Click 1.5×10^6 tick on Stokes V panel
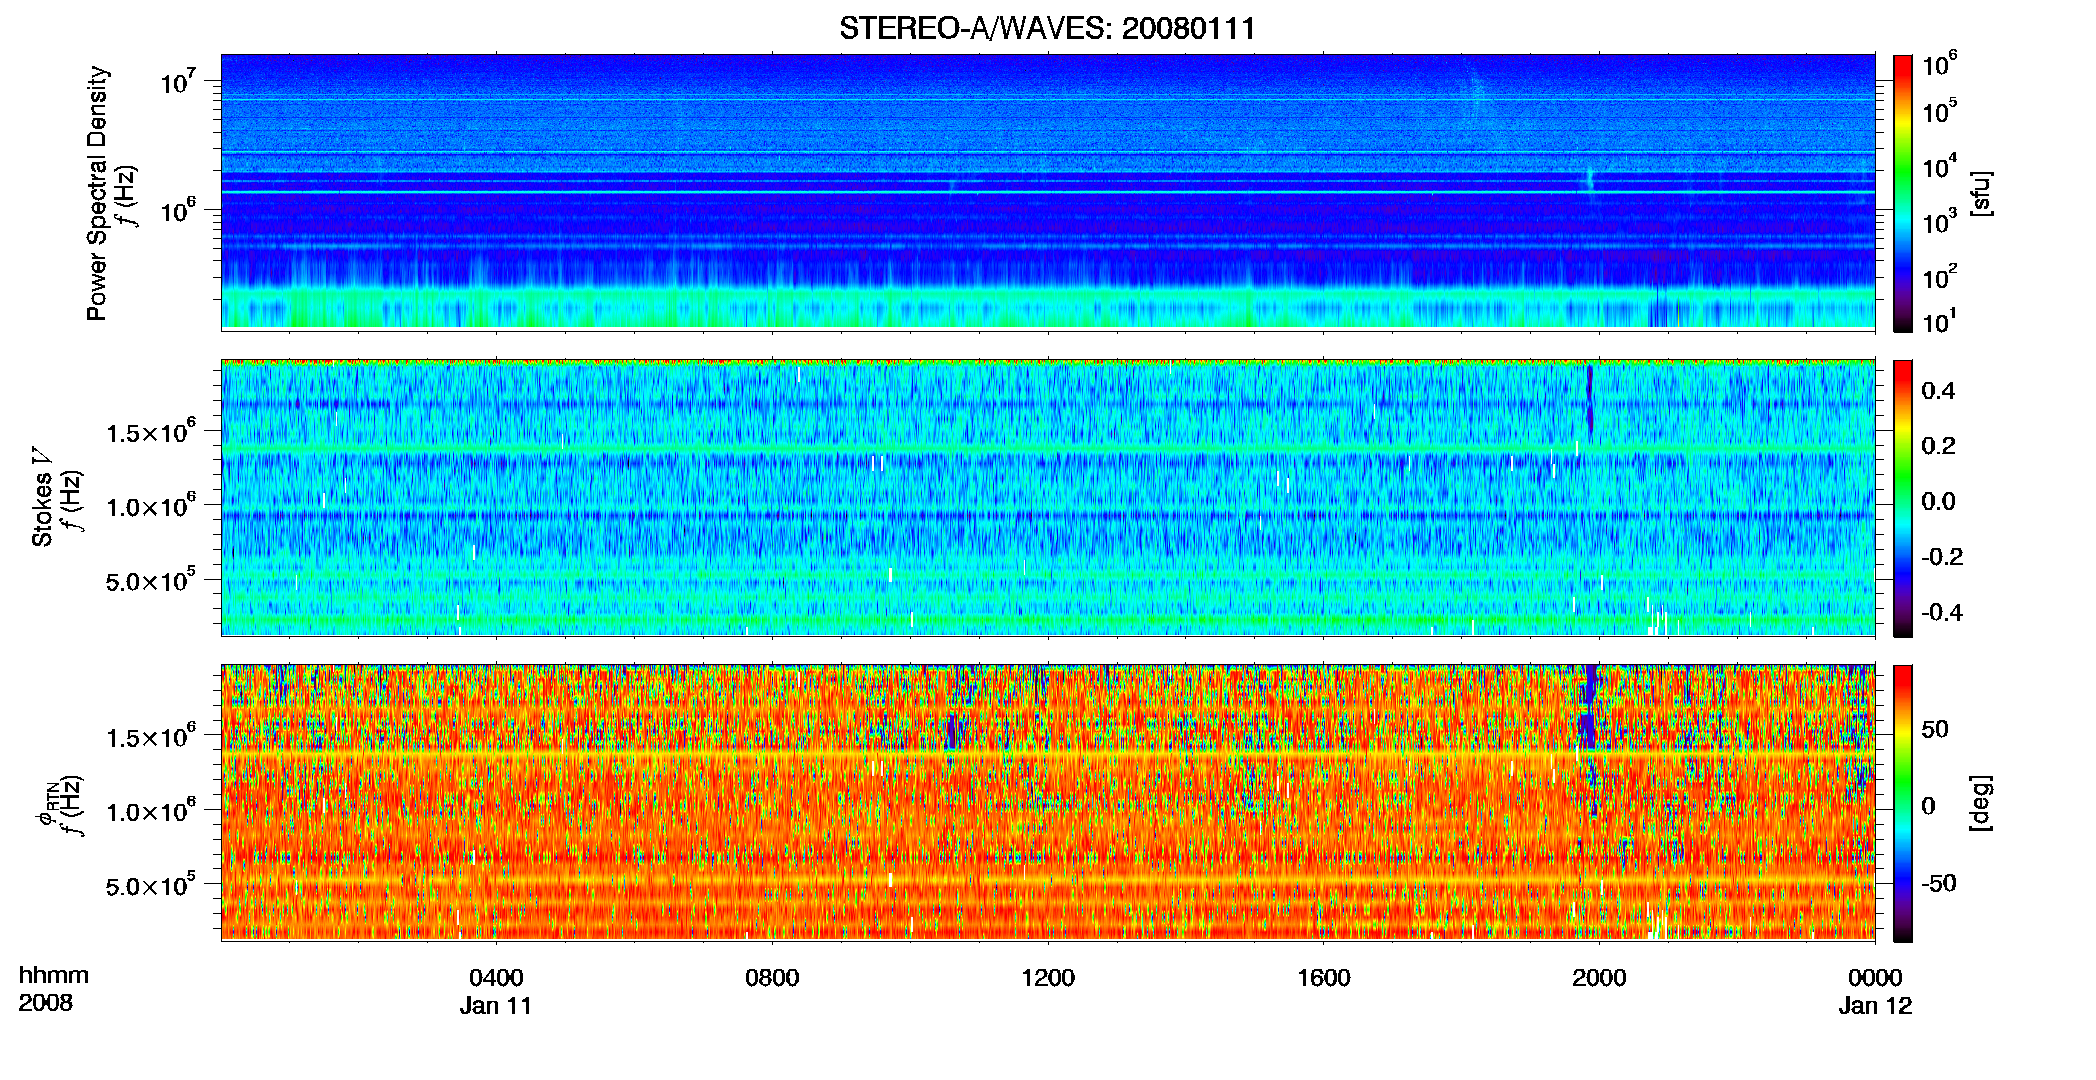 click(x=151, y=432)
